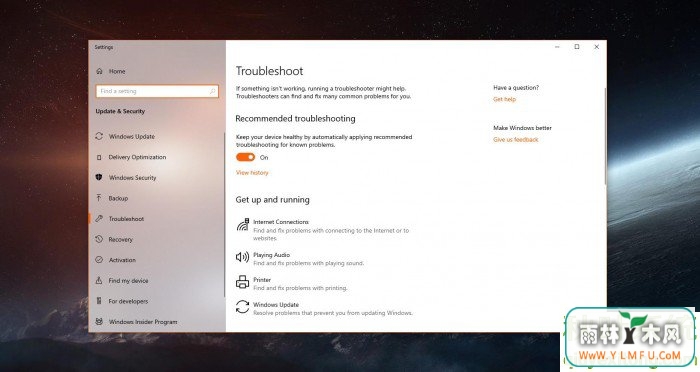
Task: Turn off recommended troubleshooting toggle
Action: (x=246, y=157)
